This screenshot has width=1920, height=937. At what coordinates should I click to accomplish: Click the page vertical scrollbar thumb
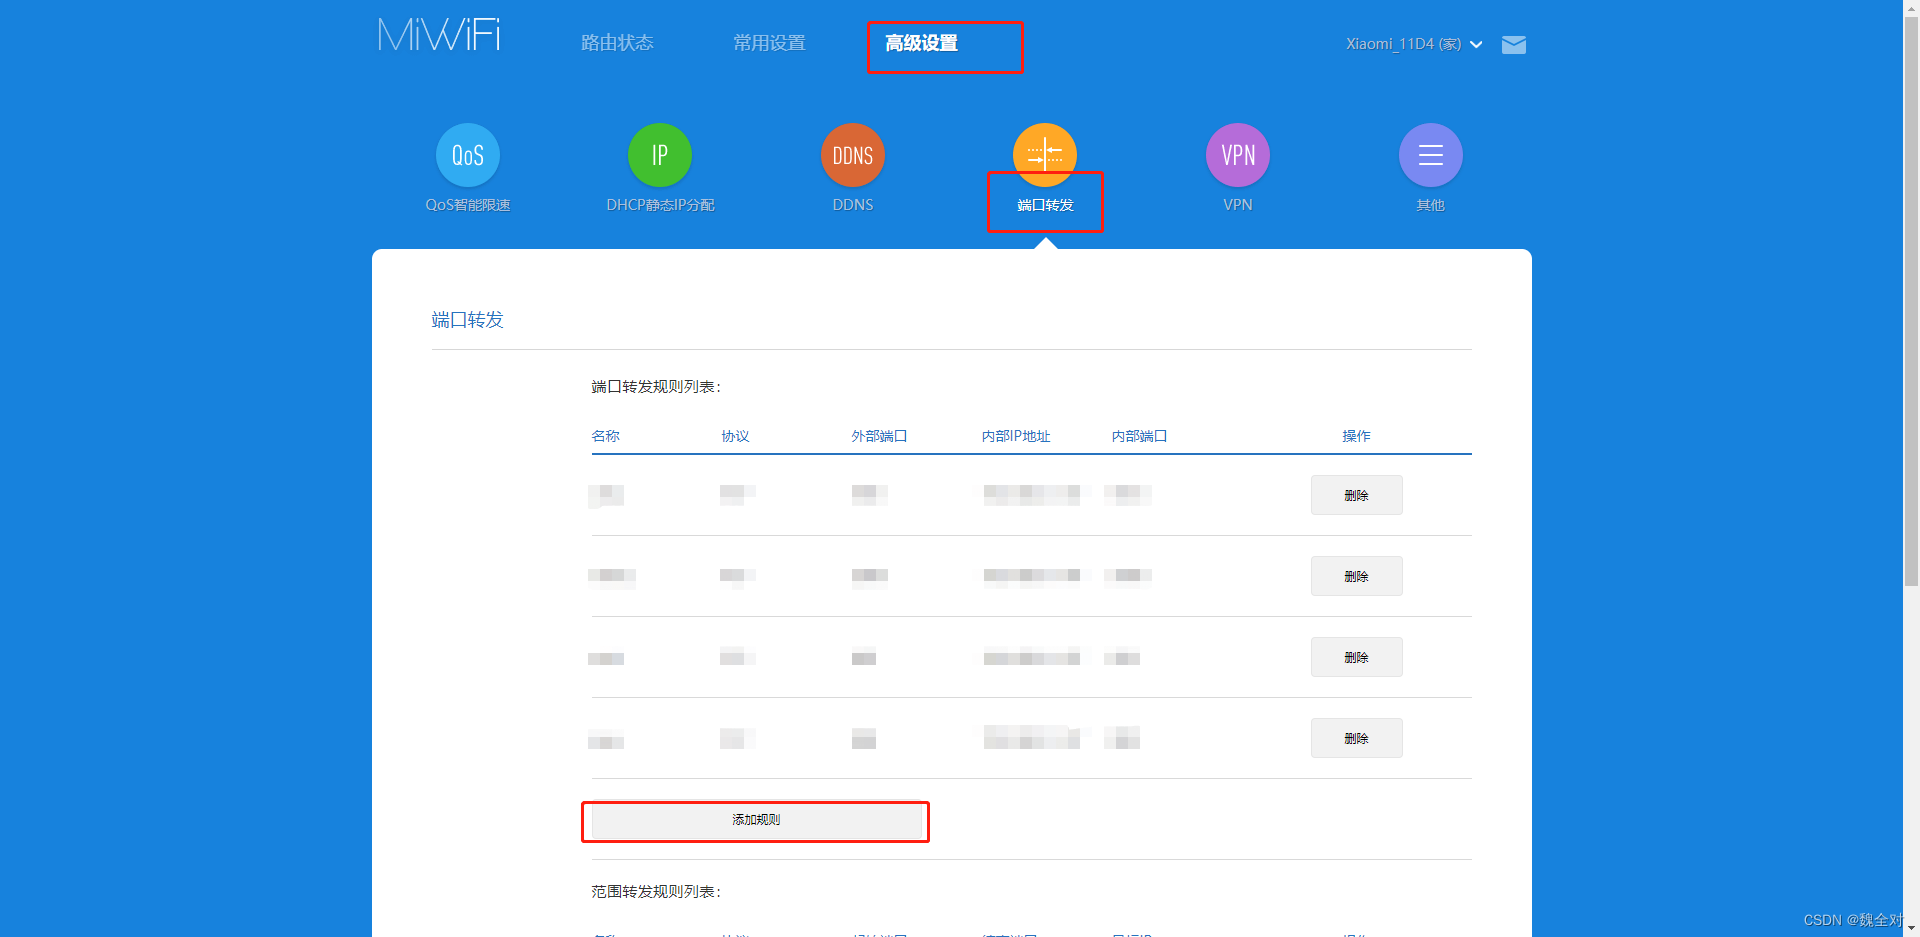click(x=1911, y=301)
